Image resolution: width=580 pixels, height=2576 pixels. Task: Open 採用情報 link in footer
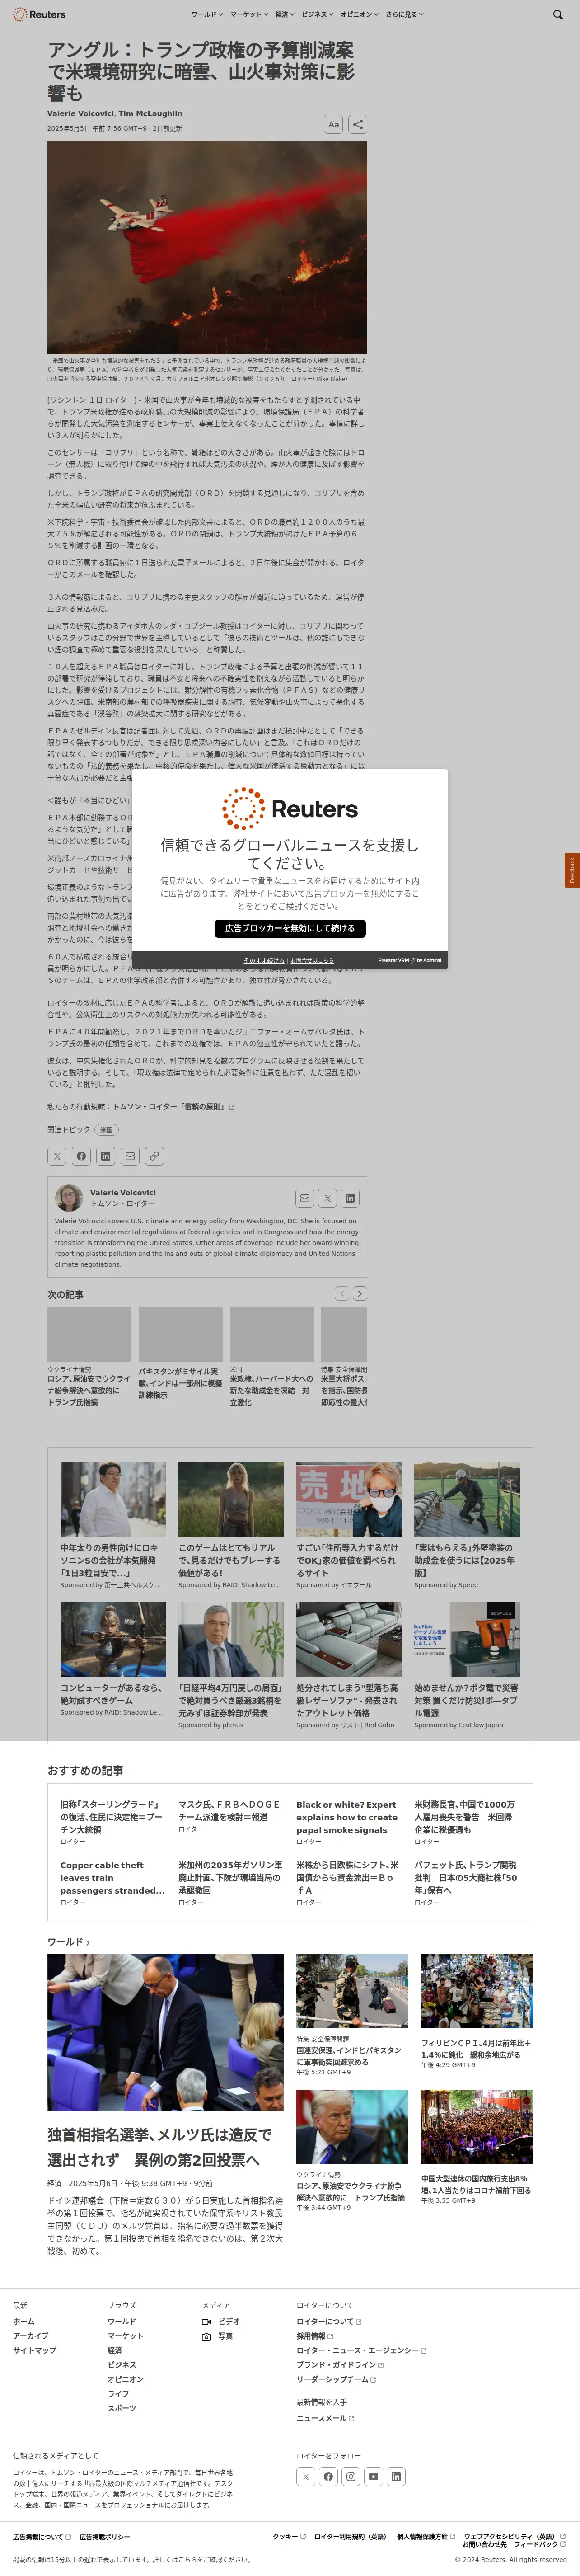click(314, 2336)
